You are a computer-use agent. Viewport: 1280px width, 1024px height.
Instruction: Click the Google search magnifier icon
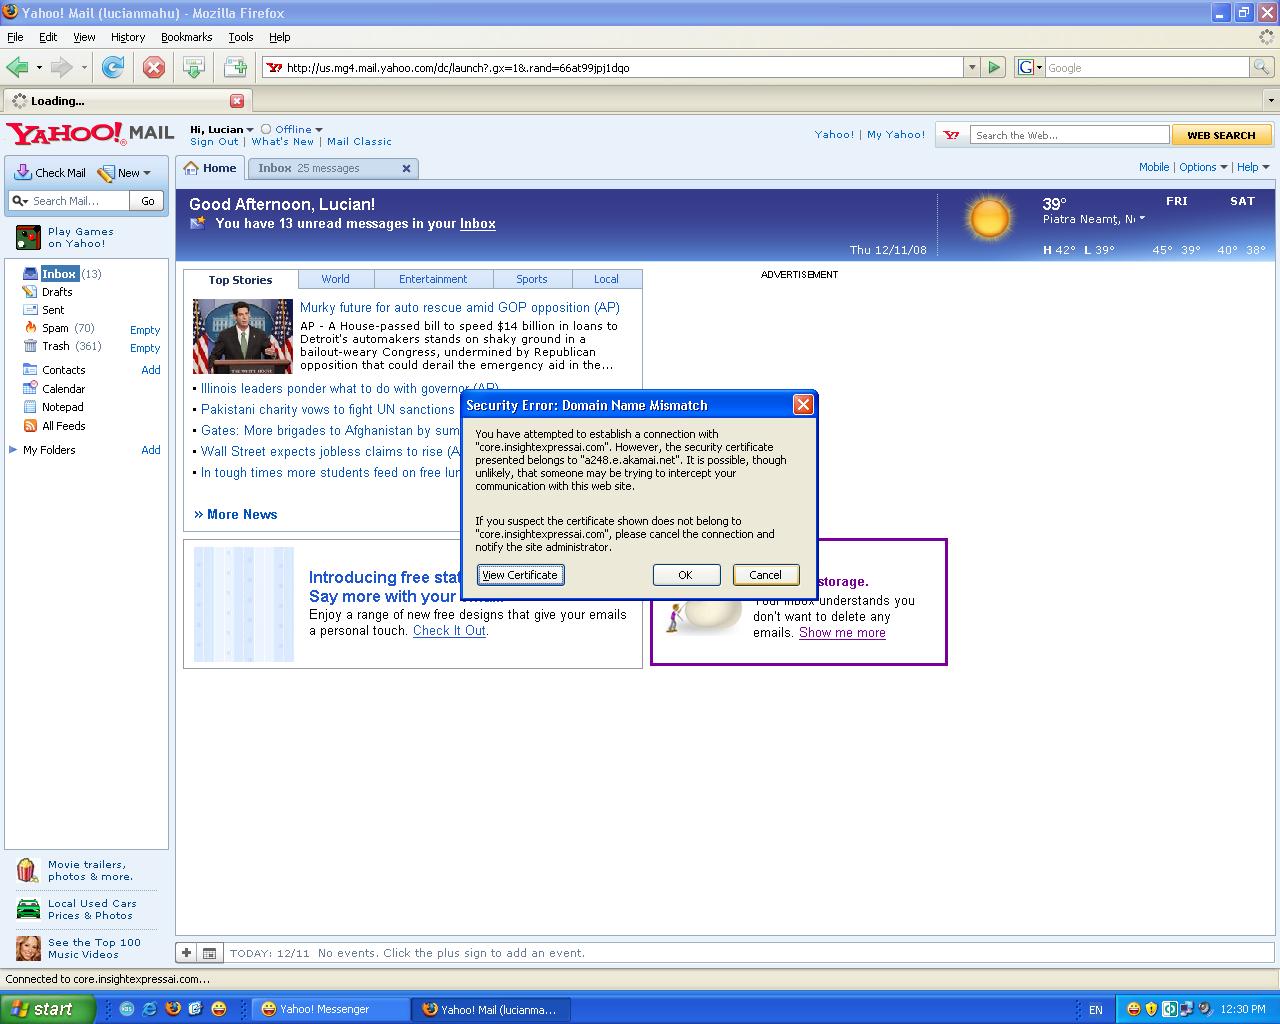click(1262, 67)
